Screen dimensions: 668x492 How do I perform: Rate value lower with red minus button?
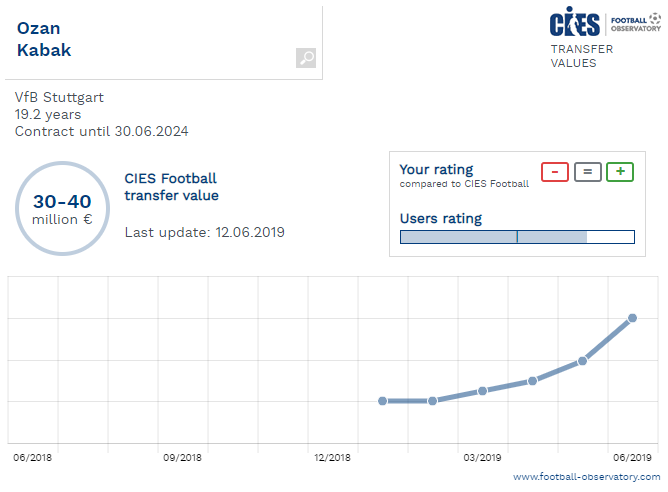[x=555, y=172]
